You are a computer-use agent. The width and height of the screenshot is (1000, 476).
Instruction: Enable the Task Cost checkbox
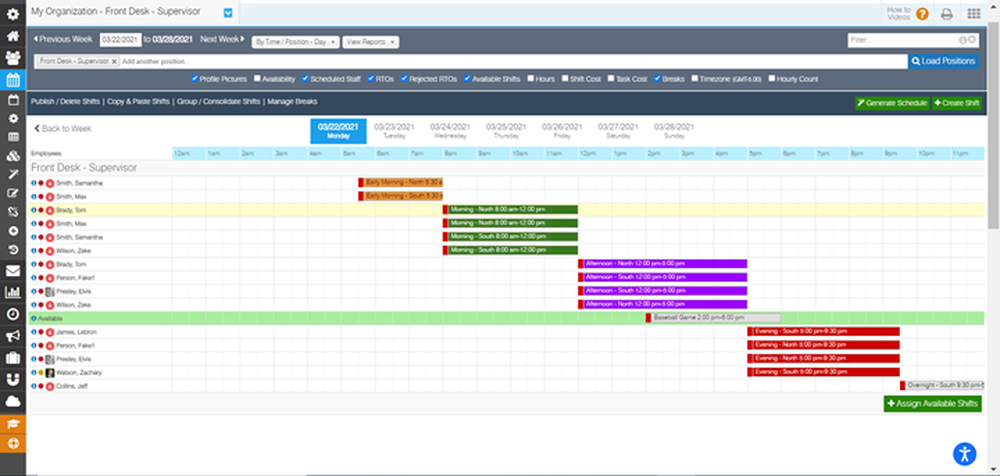coord(611,79)
